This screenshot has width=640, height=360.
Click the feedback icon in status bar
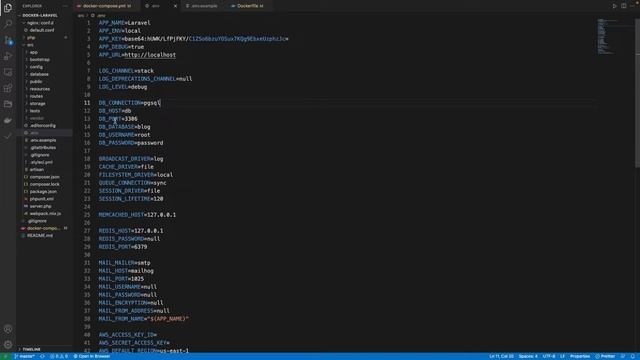pyautogui.click(x=623, y=356)
